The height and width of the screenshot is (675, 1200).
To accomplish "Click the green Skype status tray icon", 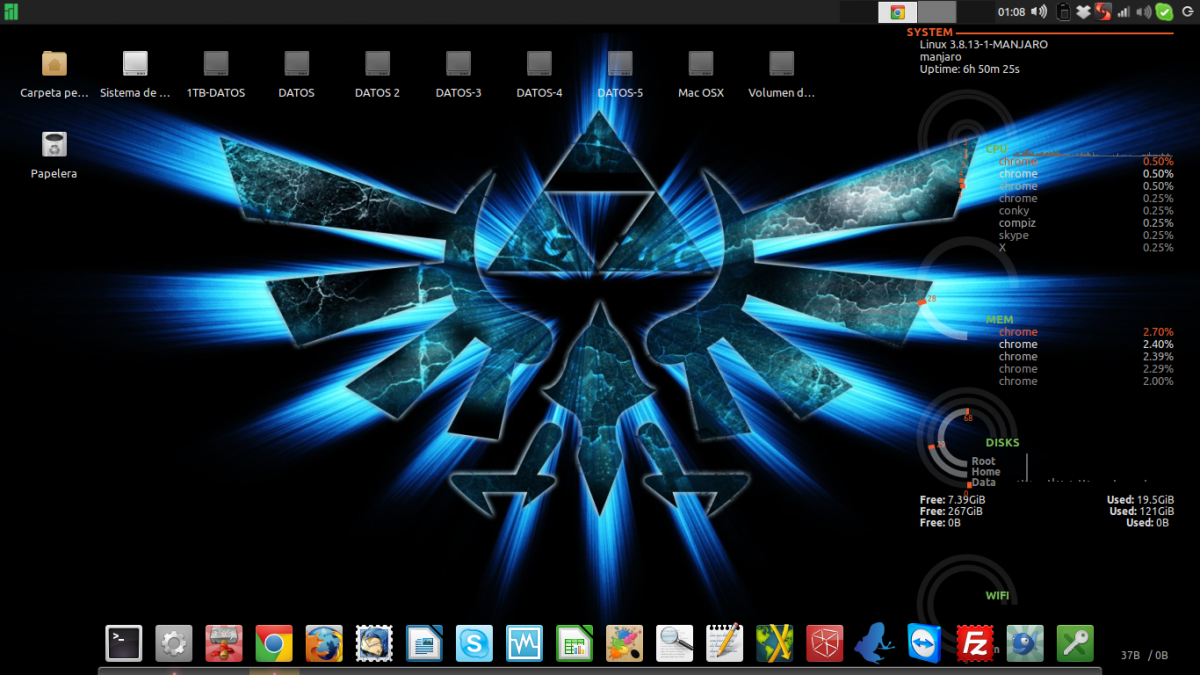I will click(1164, 12).
